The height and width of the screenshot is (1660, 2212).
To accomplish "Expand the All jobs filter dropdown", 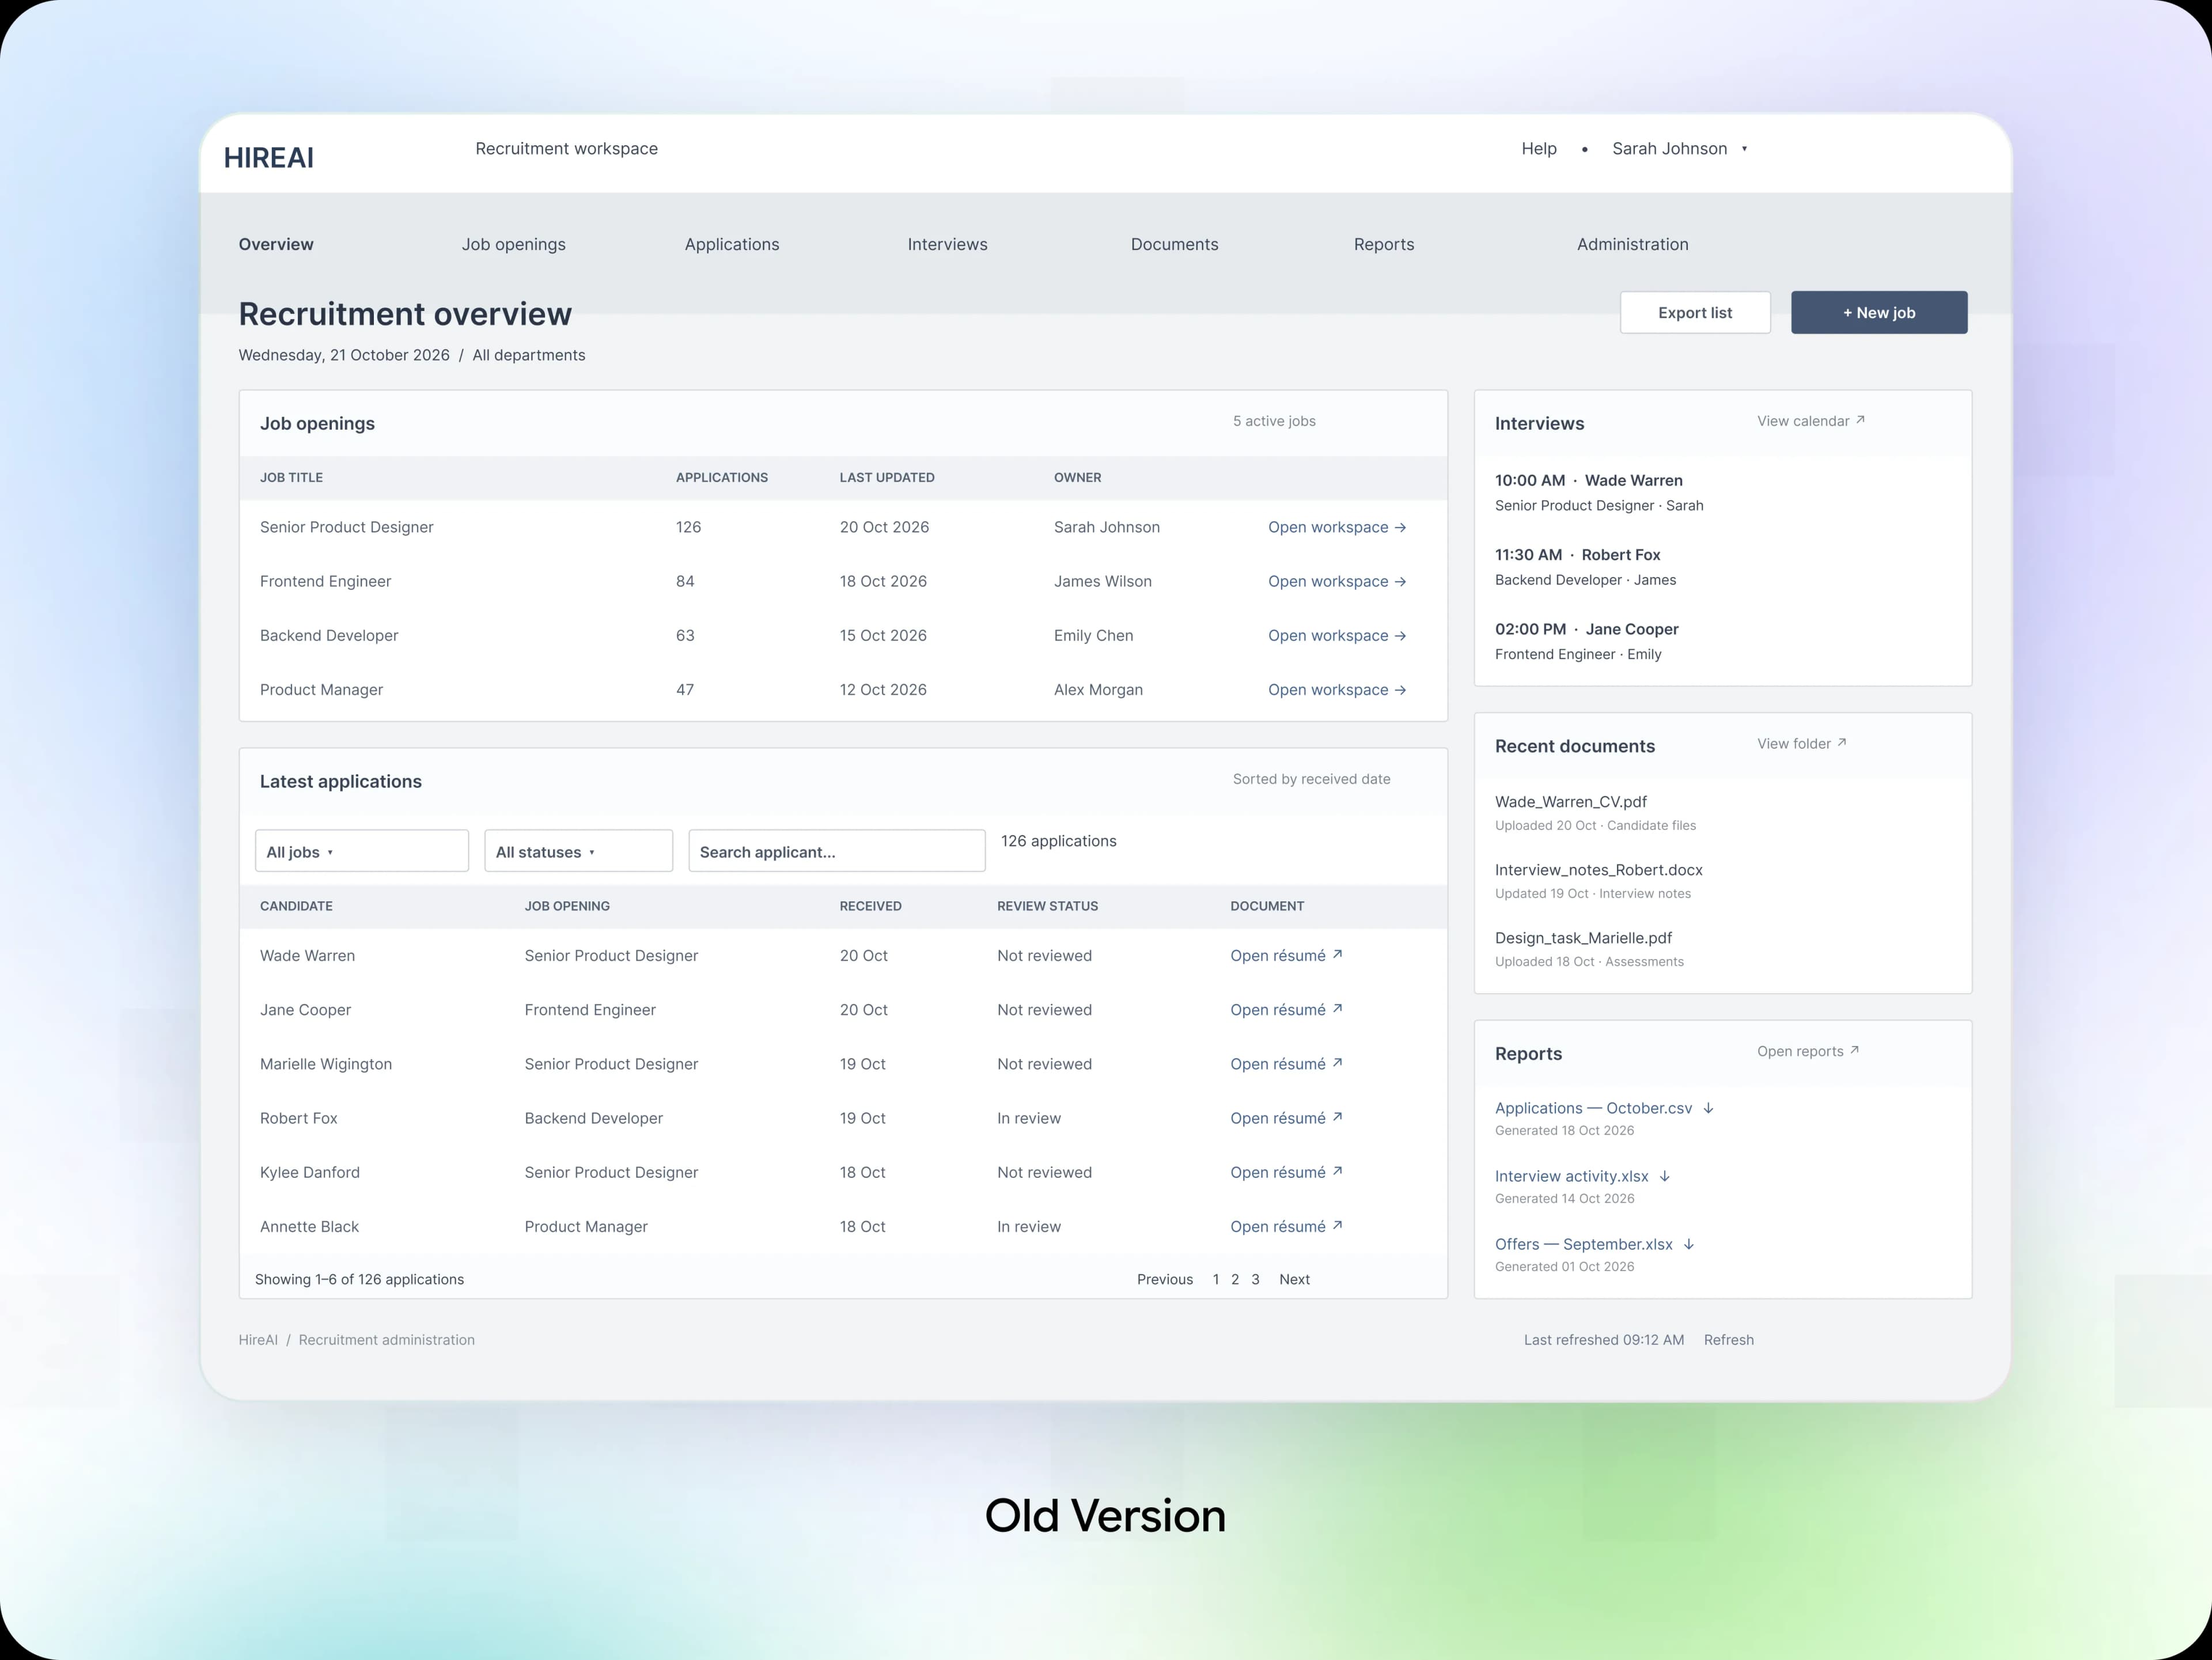I will click(362, 851).
